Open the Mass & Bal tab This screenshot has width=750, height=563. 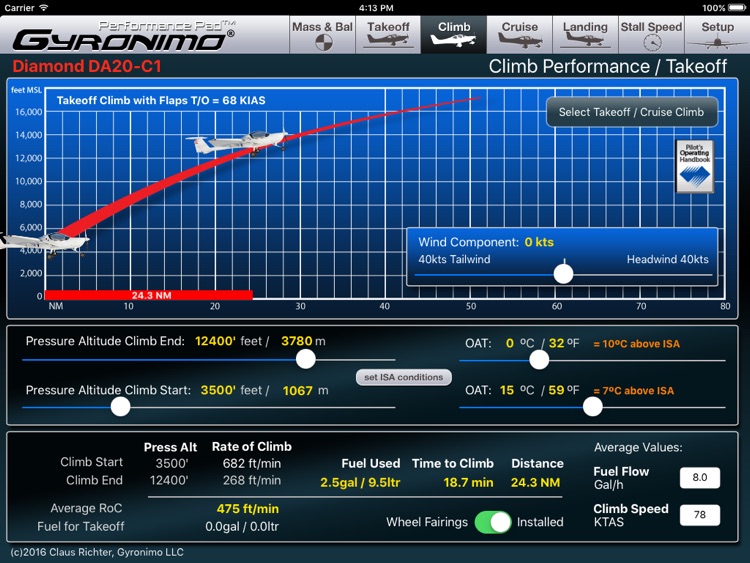322,34
